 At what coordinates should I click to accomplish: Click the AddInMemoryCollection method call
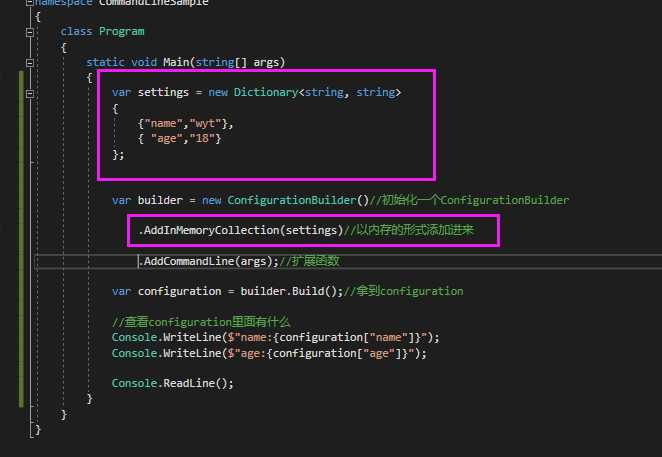click(x=211, y=231)
